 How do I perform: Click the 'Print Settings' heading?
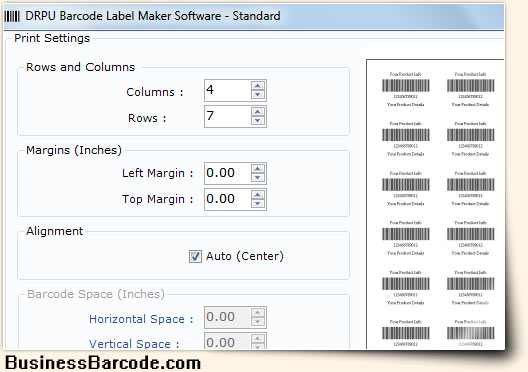coord(52,38)
